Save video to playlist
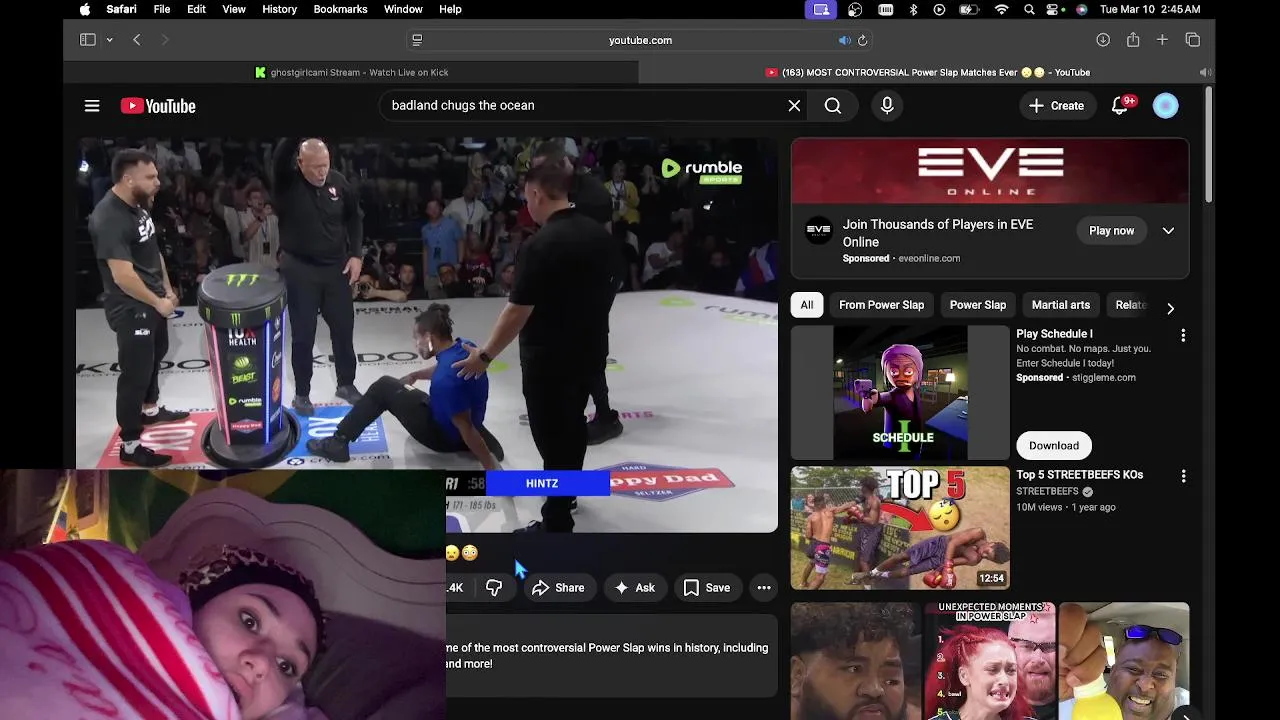Image resolution: width=1280 pixels, height=720 pixels. coord(707,588)
